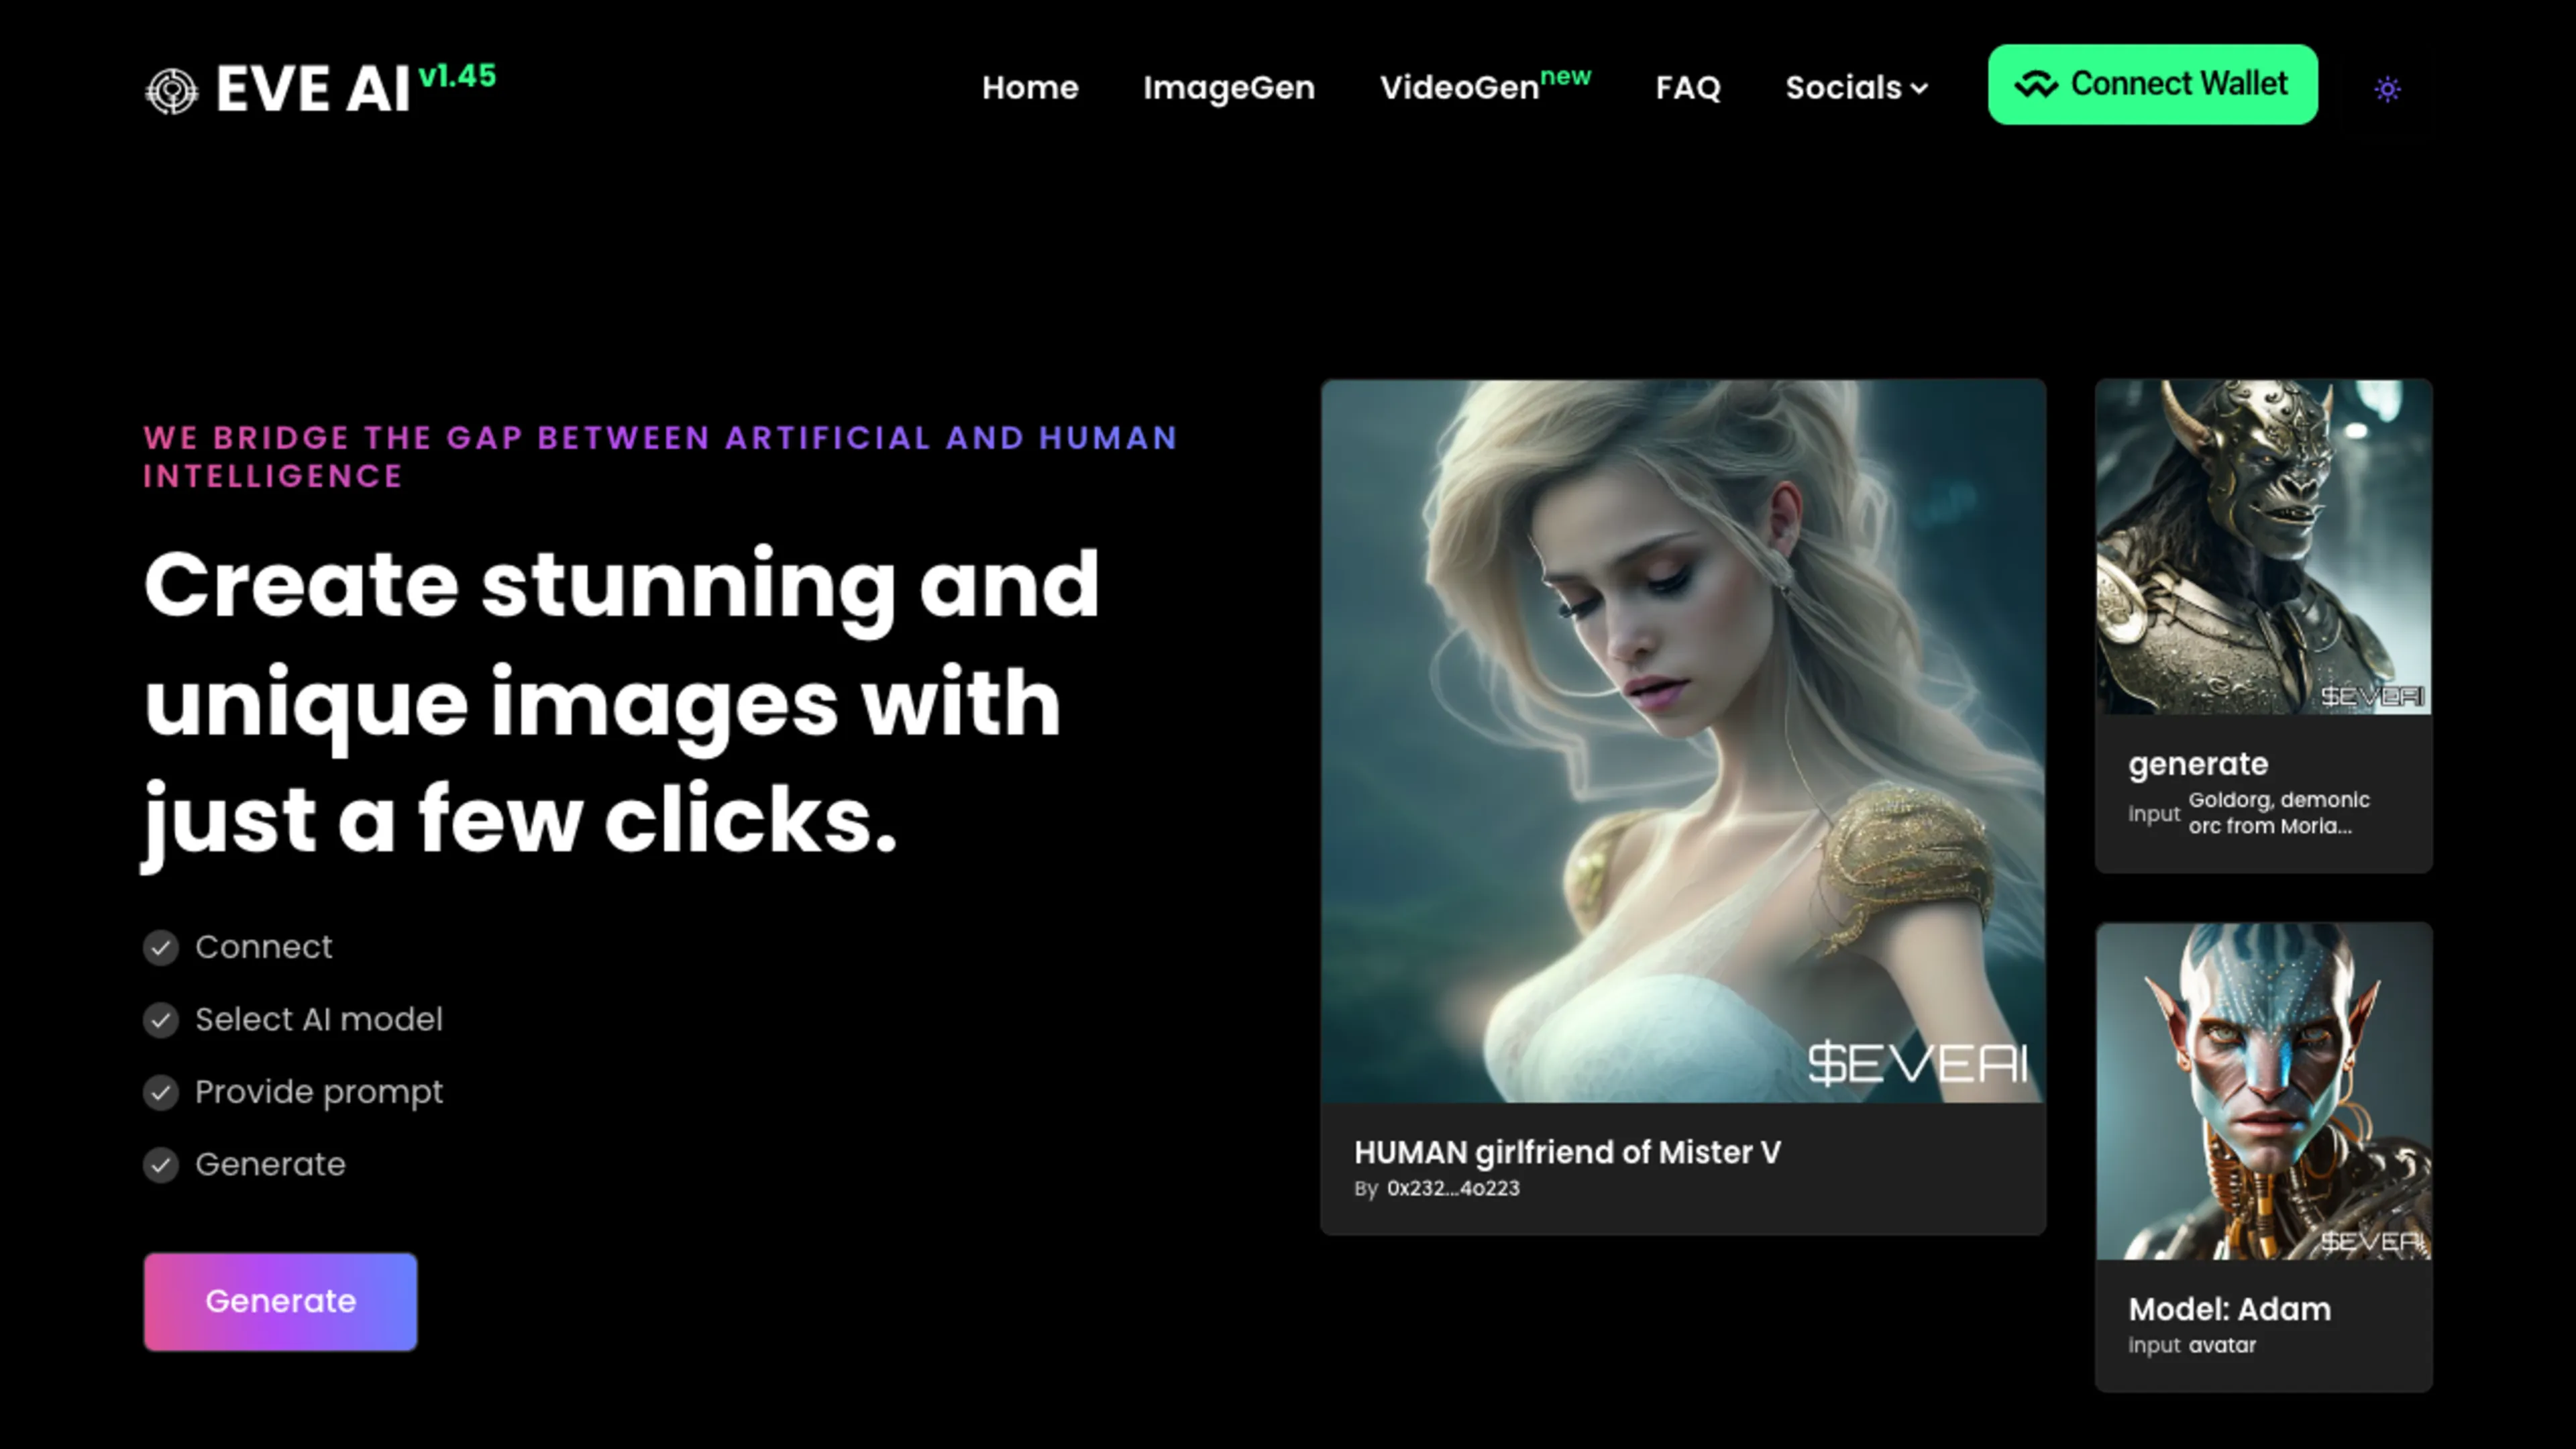Click the checkmark icon beside Select AI model

tap(161, 1020)
